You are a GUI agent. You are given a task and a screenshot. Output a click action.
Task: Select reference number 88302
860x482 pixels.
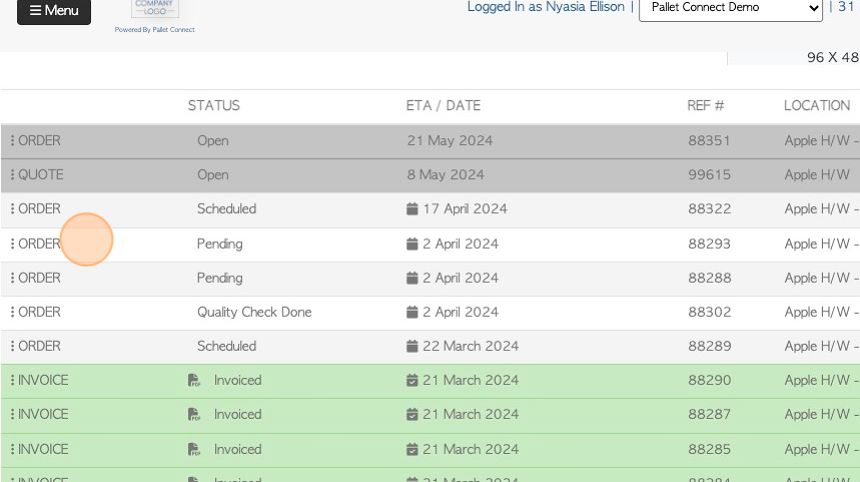coord(709,311)
